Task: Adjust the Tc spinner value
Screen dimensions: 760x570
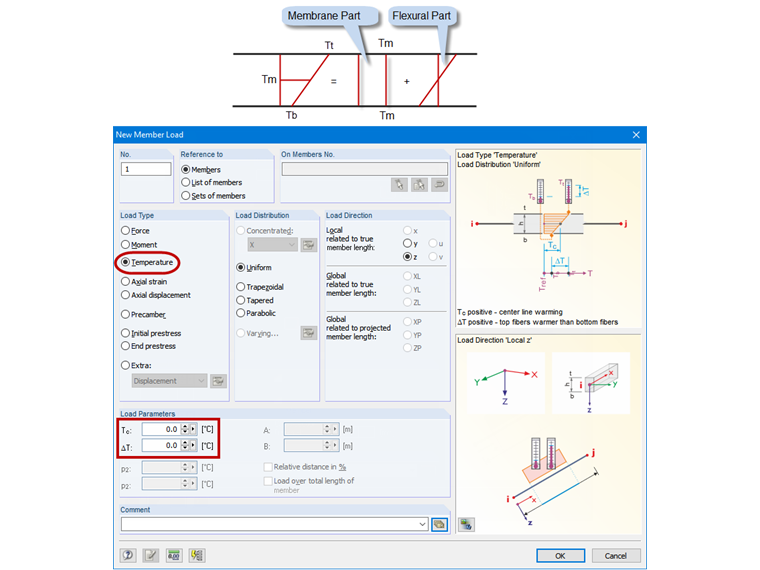Action: (185, 429)
